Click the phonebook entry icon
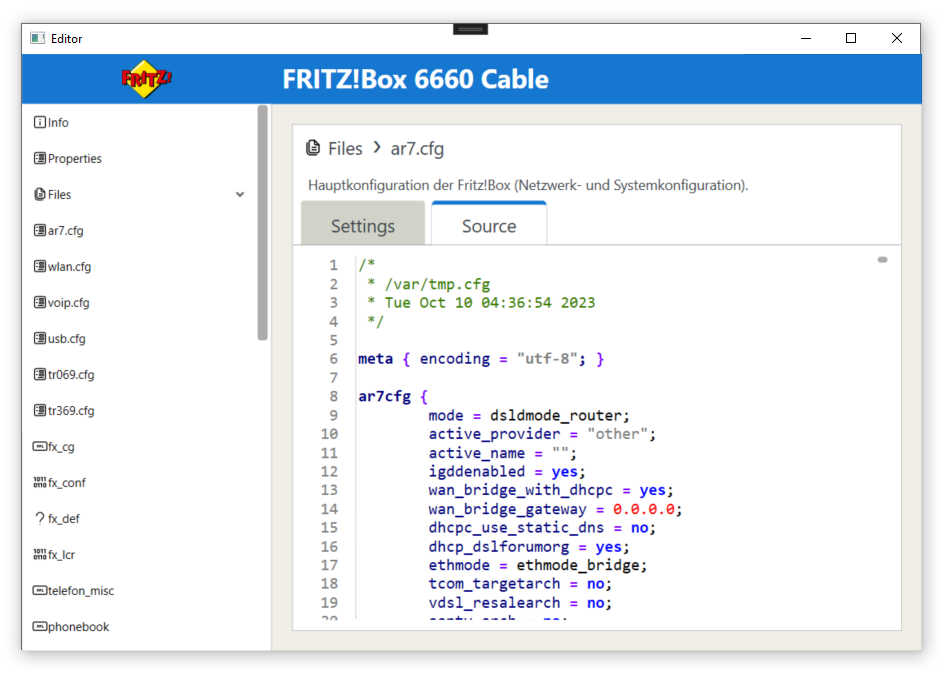Image resolution: width=952 pixels, height=696 pixels. point(39,626)
